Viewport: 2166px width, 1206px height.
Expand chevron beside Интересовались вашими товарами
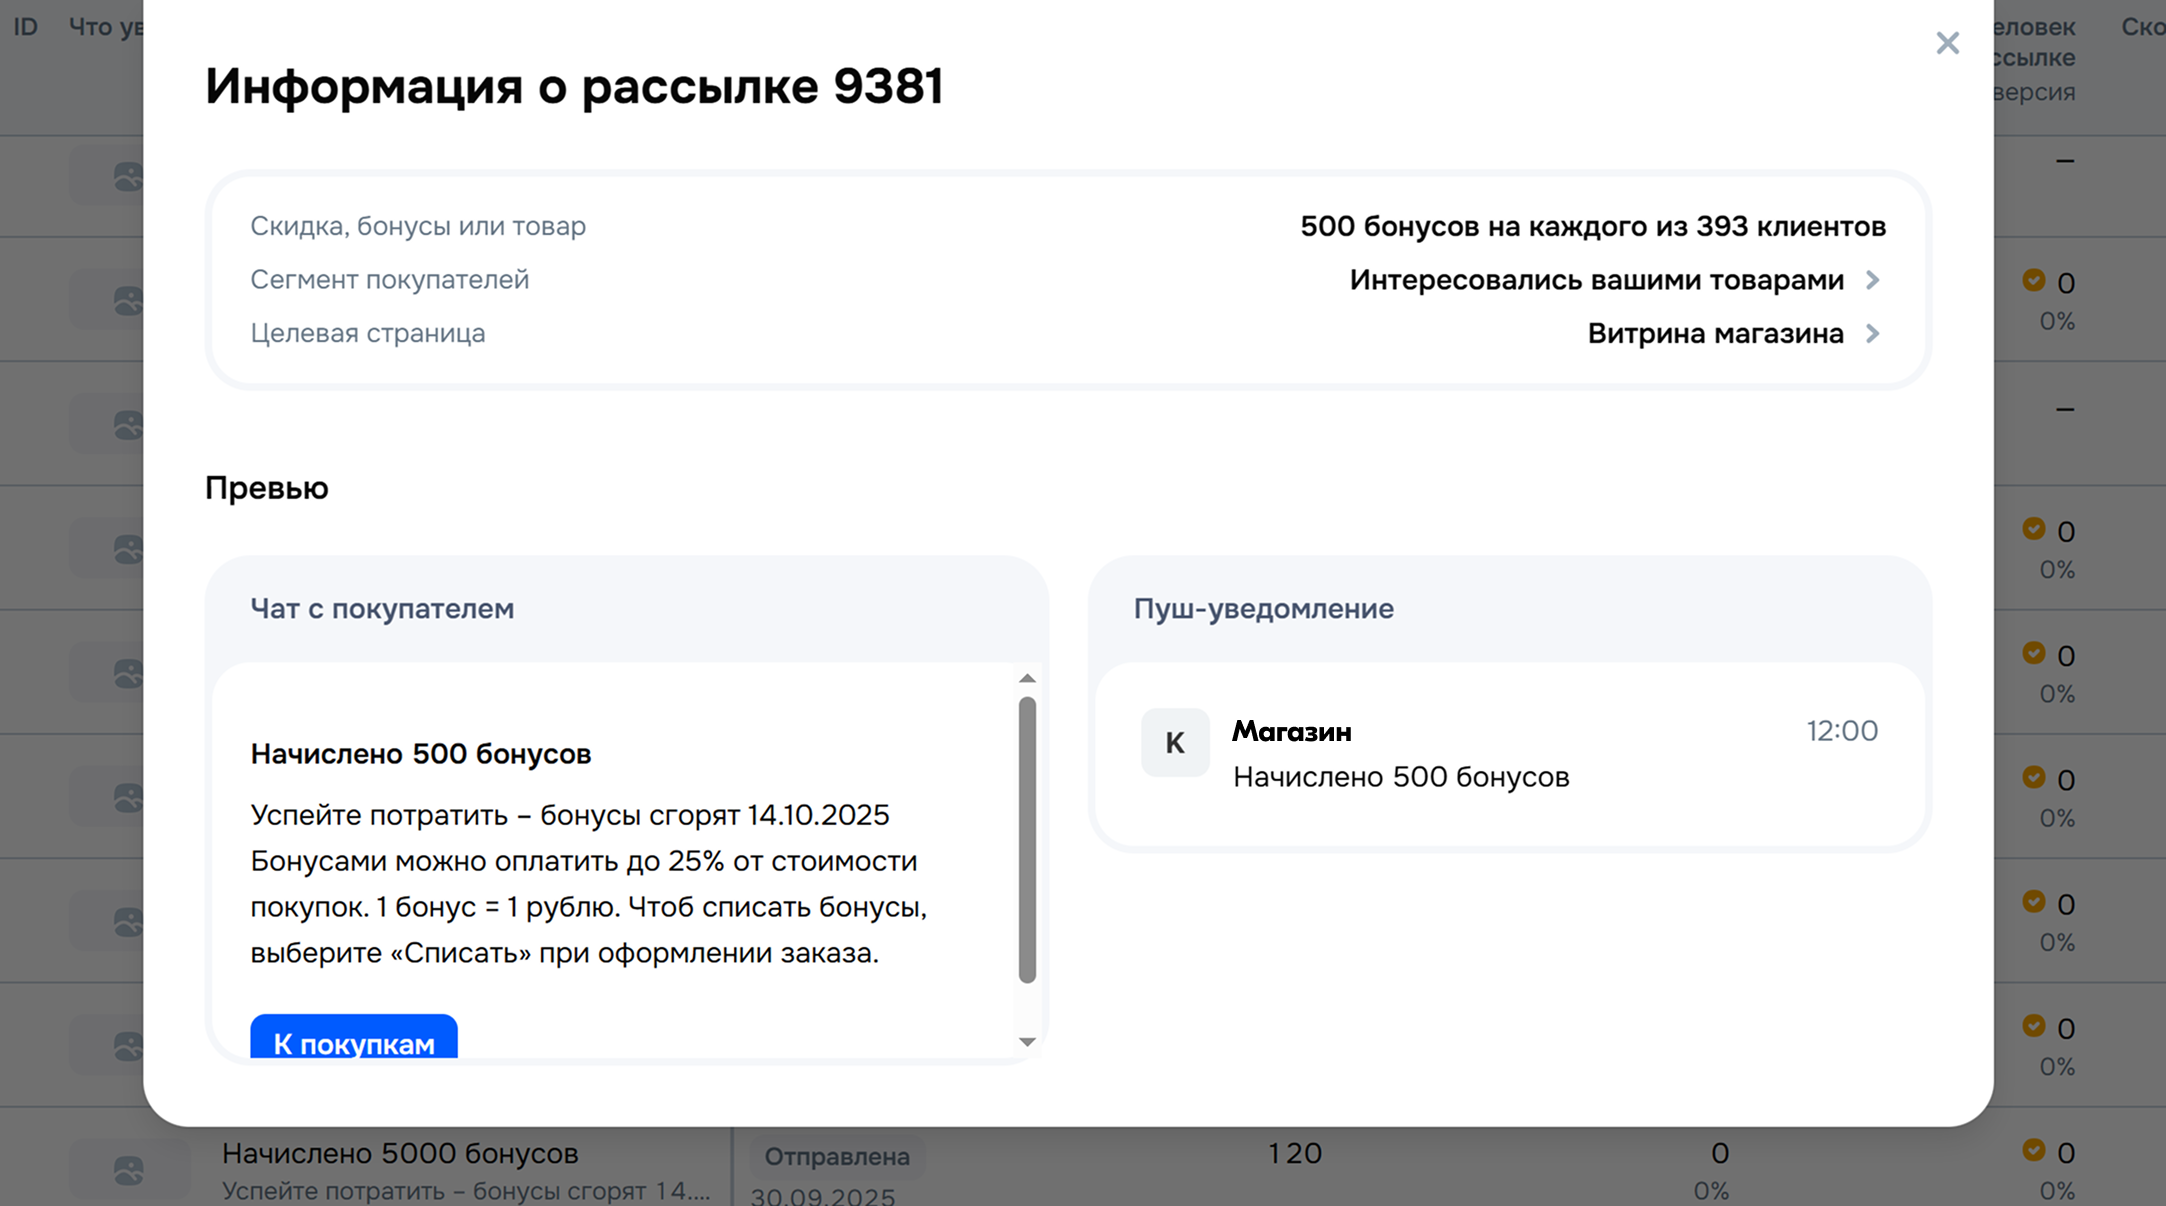pos(1873,280)
